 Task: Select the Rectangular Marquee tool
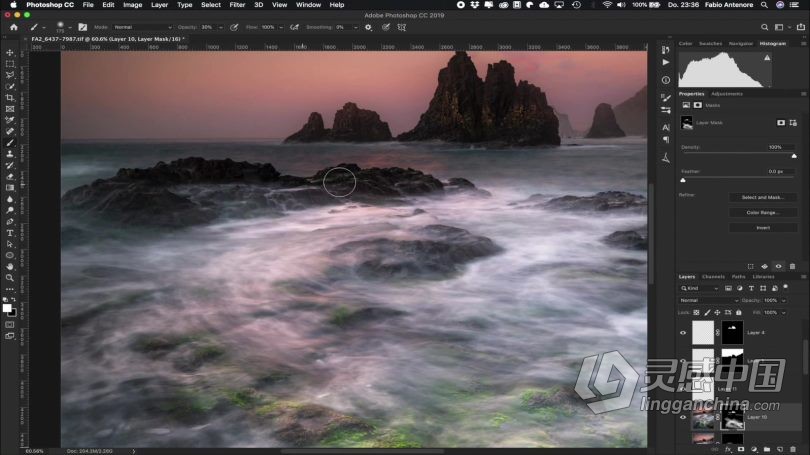[10, 64]
